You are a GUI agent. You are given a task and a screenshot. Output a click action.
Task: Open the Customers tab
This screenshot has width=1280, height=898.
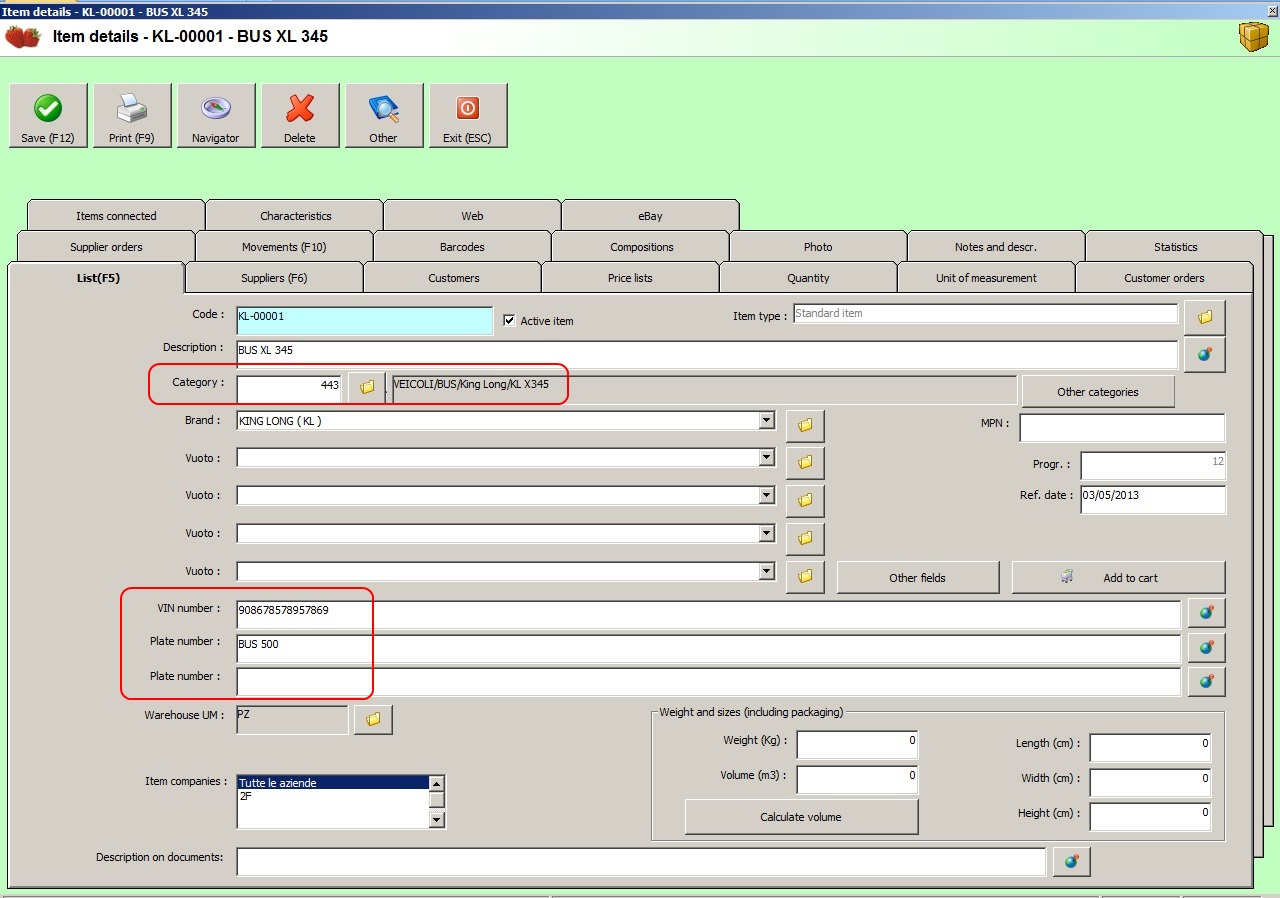pyautogui.click(x=453, y=278)
